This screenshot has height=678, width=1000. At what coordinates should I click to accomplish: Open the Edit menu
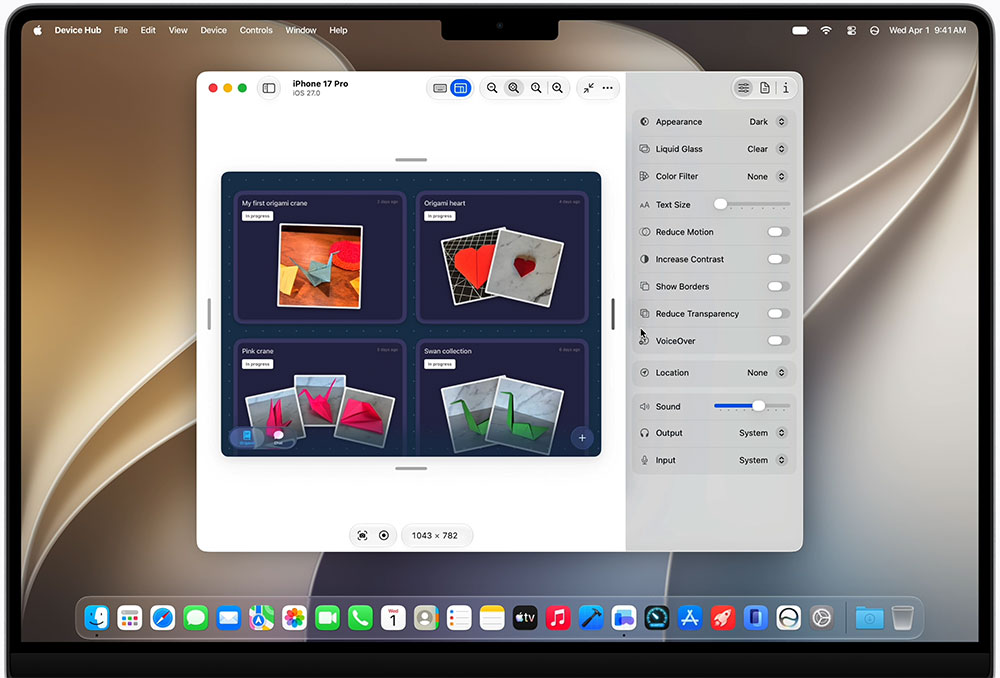click(148, 30)
